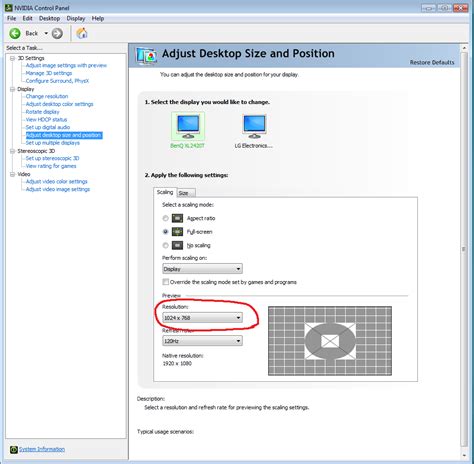Click the No scaling mode icon
Image resolution: width=474 pixels, height=464 pixels.
point(177,245)
